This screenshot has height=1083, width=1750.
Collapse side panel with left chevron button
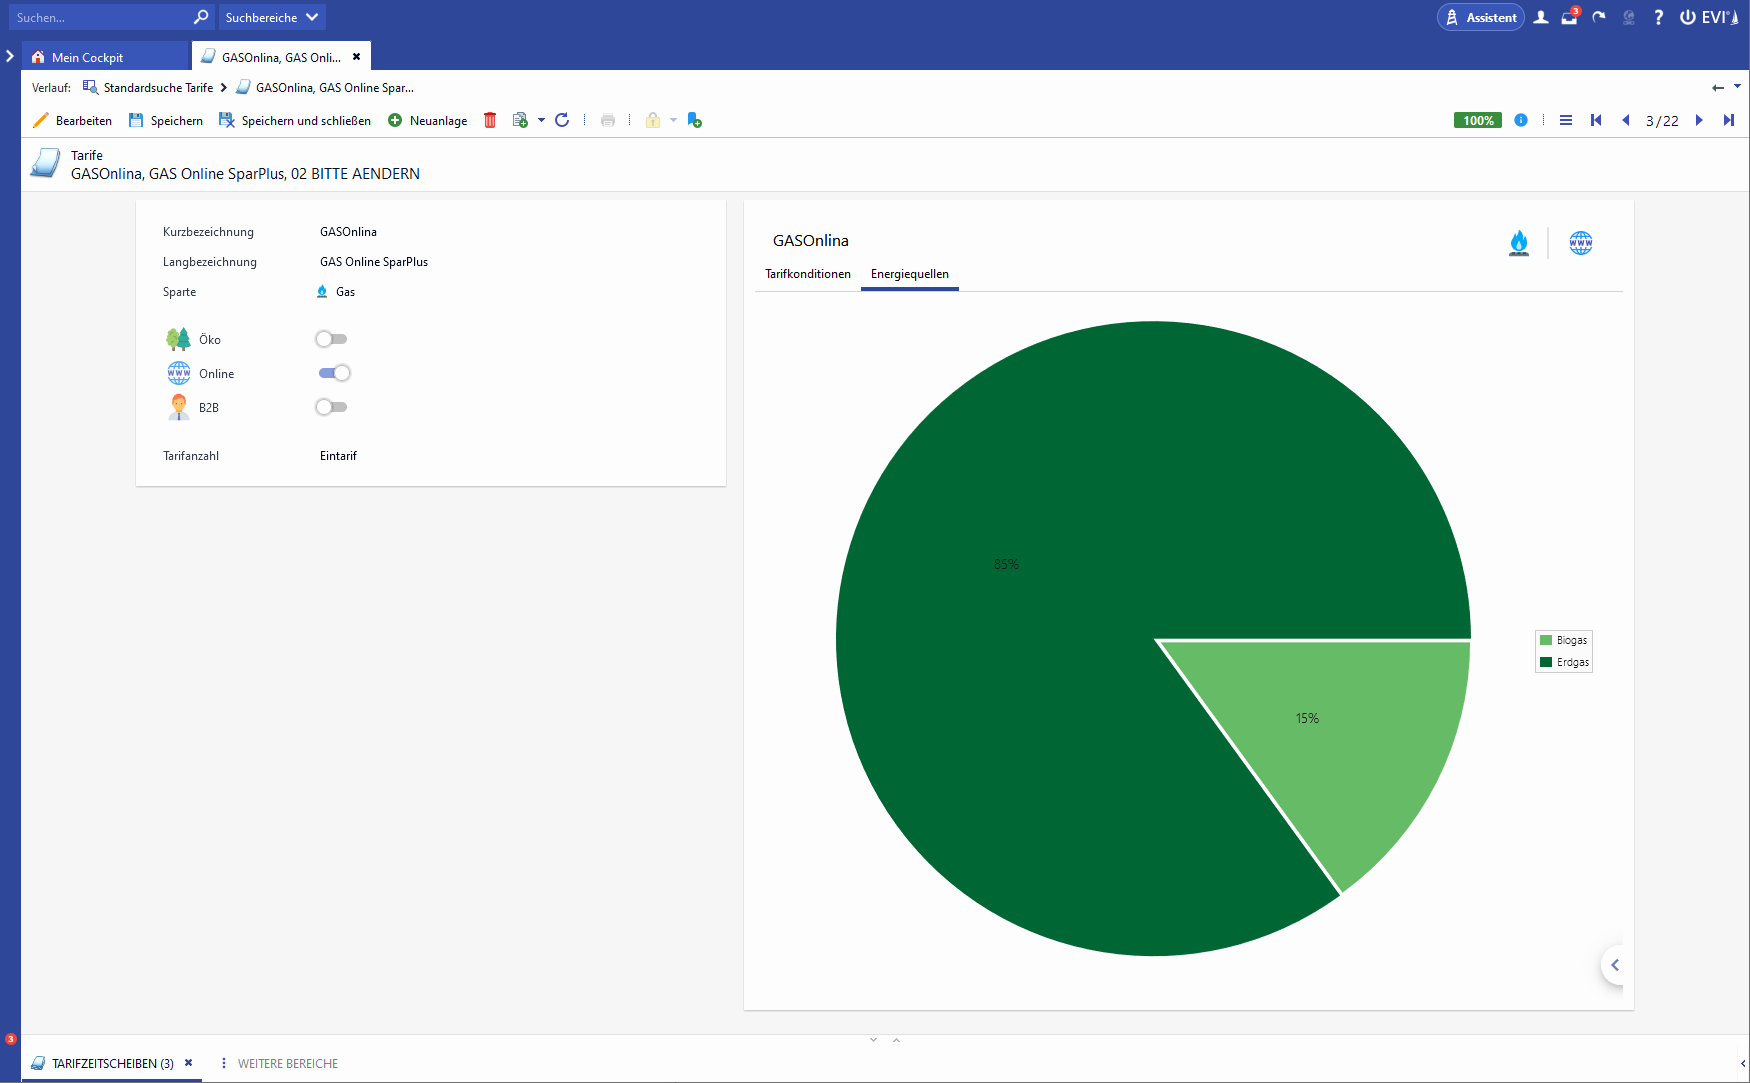tap(1614, 965)
